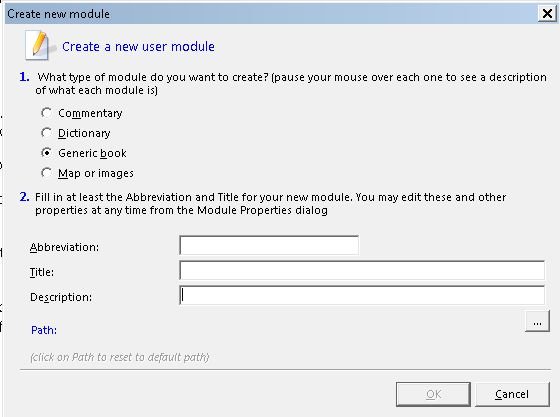Open the path browse ellipsis button
The height and width of the screenshot is (417, 560).
click(x=537, y=321)
